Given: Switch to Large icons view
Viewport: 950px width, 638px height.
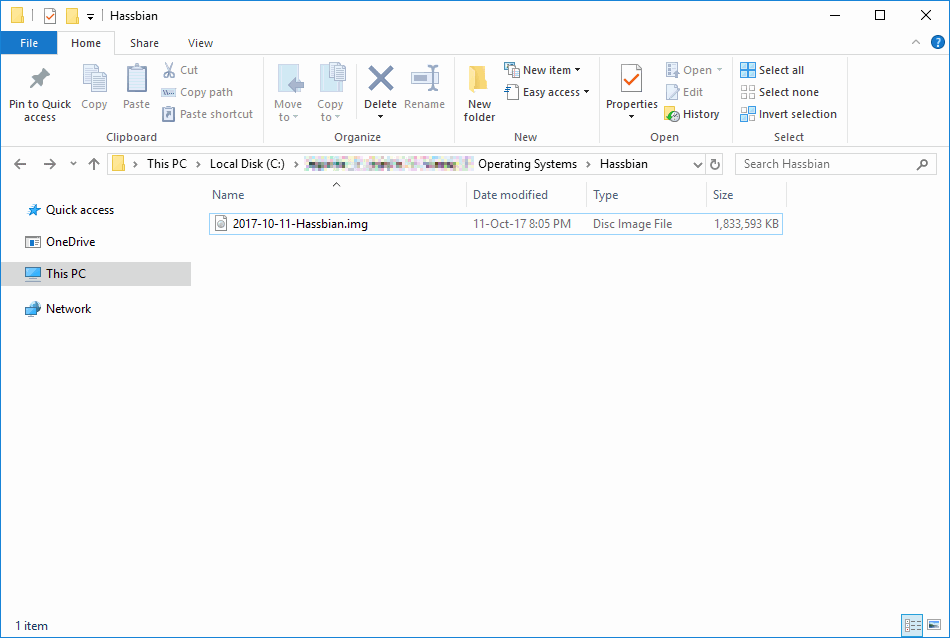Looking at the screenshot, I should [x=934, y=625].
